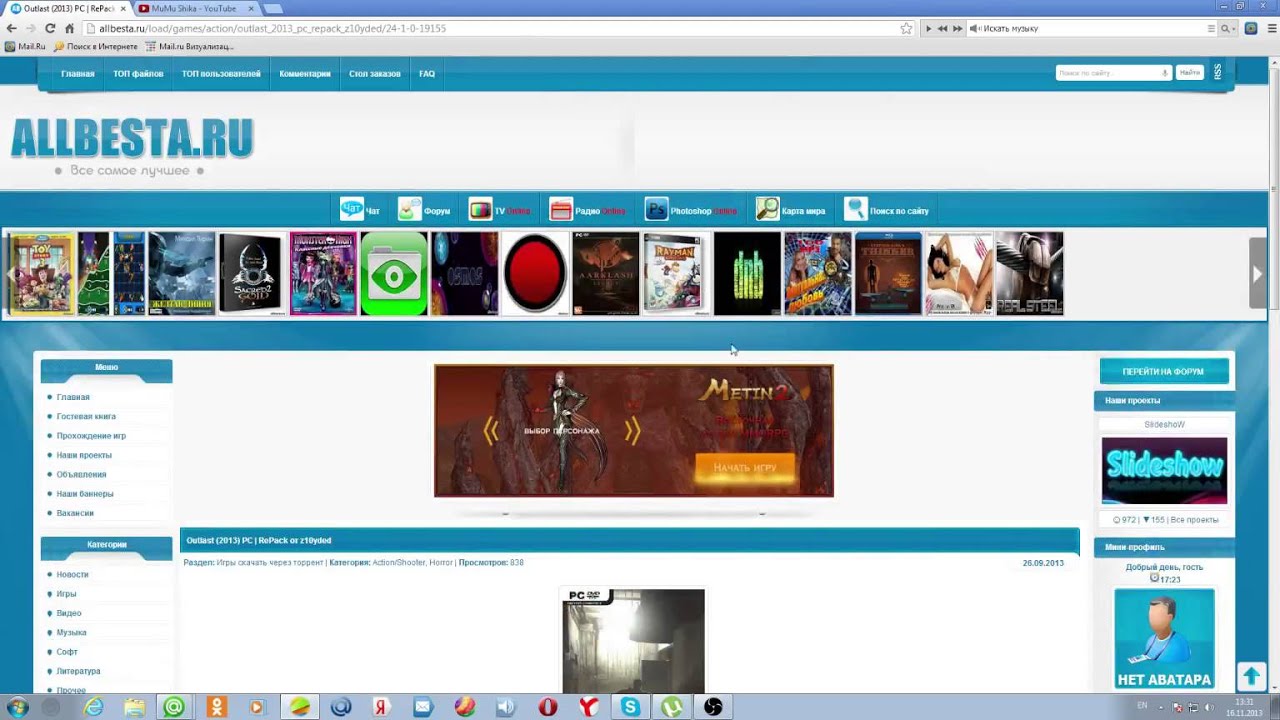Screen dimensions: 1280x720
Task: Open the Софт category link
Action: pos(67,652)
